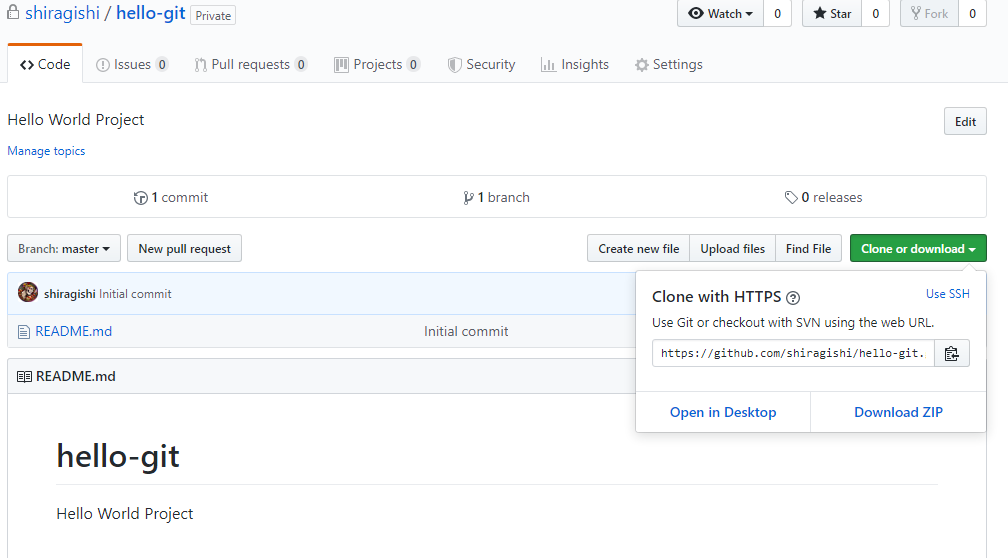The image size is (1008, 558).
Task: Open the Watch dropdown
Action: (x=720, y=14)
